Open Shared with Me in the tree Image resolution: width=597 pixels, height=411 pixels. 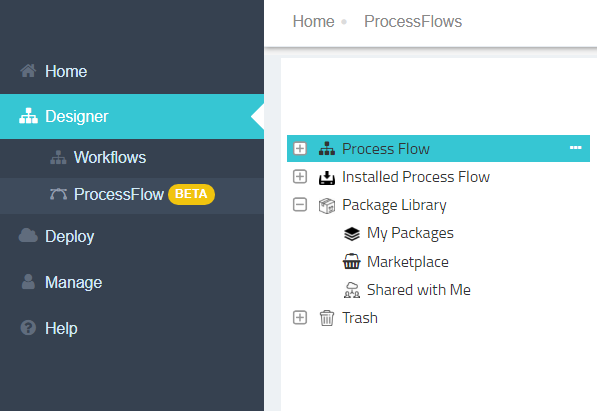tap(418, 290)
